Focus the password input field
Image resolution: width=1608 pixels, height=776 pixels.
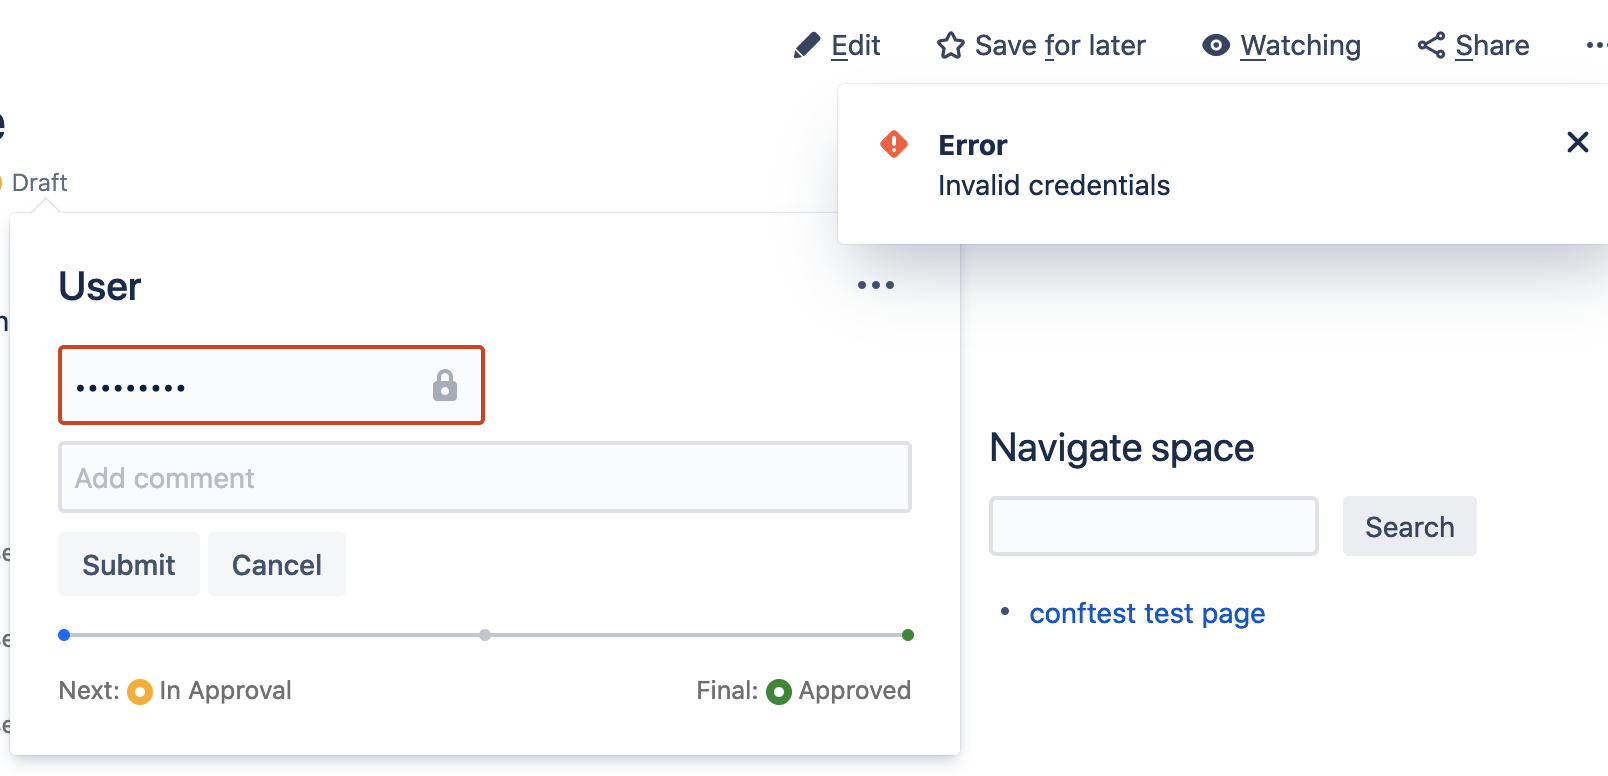(271, 385)
